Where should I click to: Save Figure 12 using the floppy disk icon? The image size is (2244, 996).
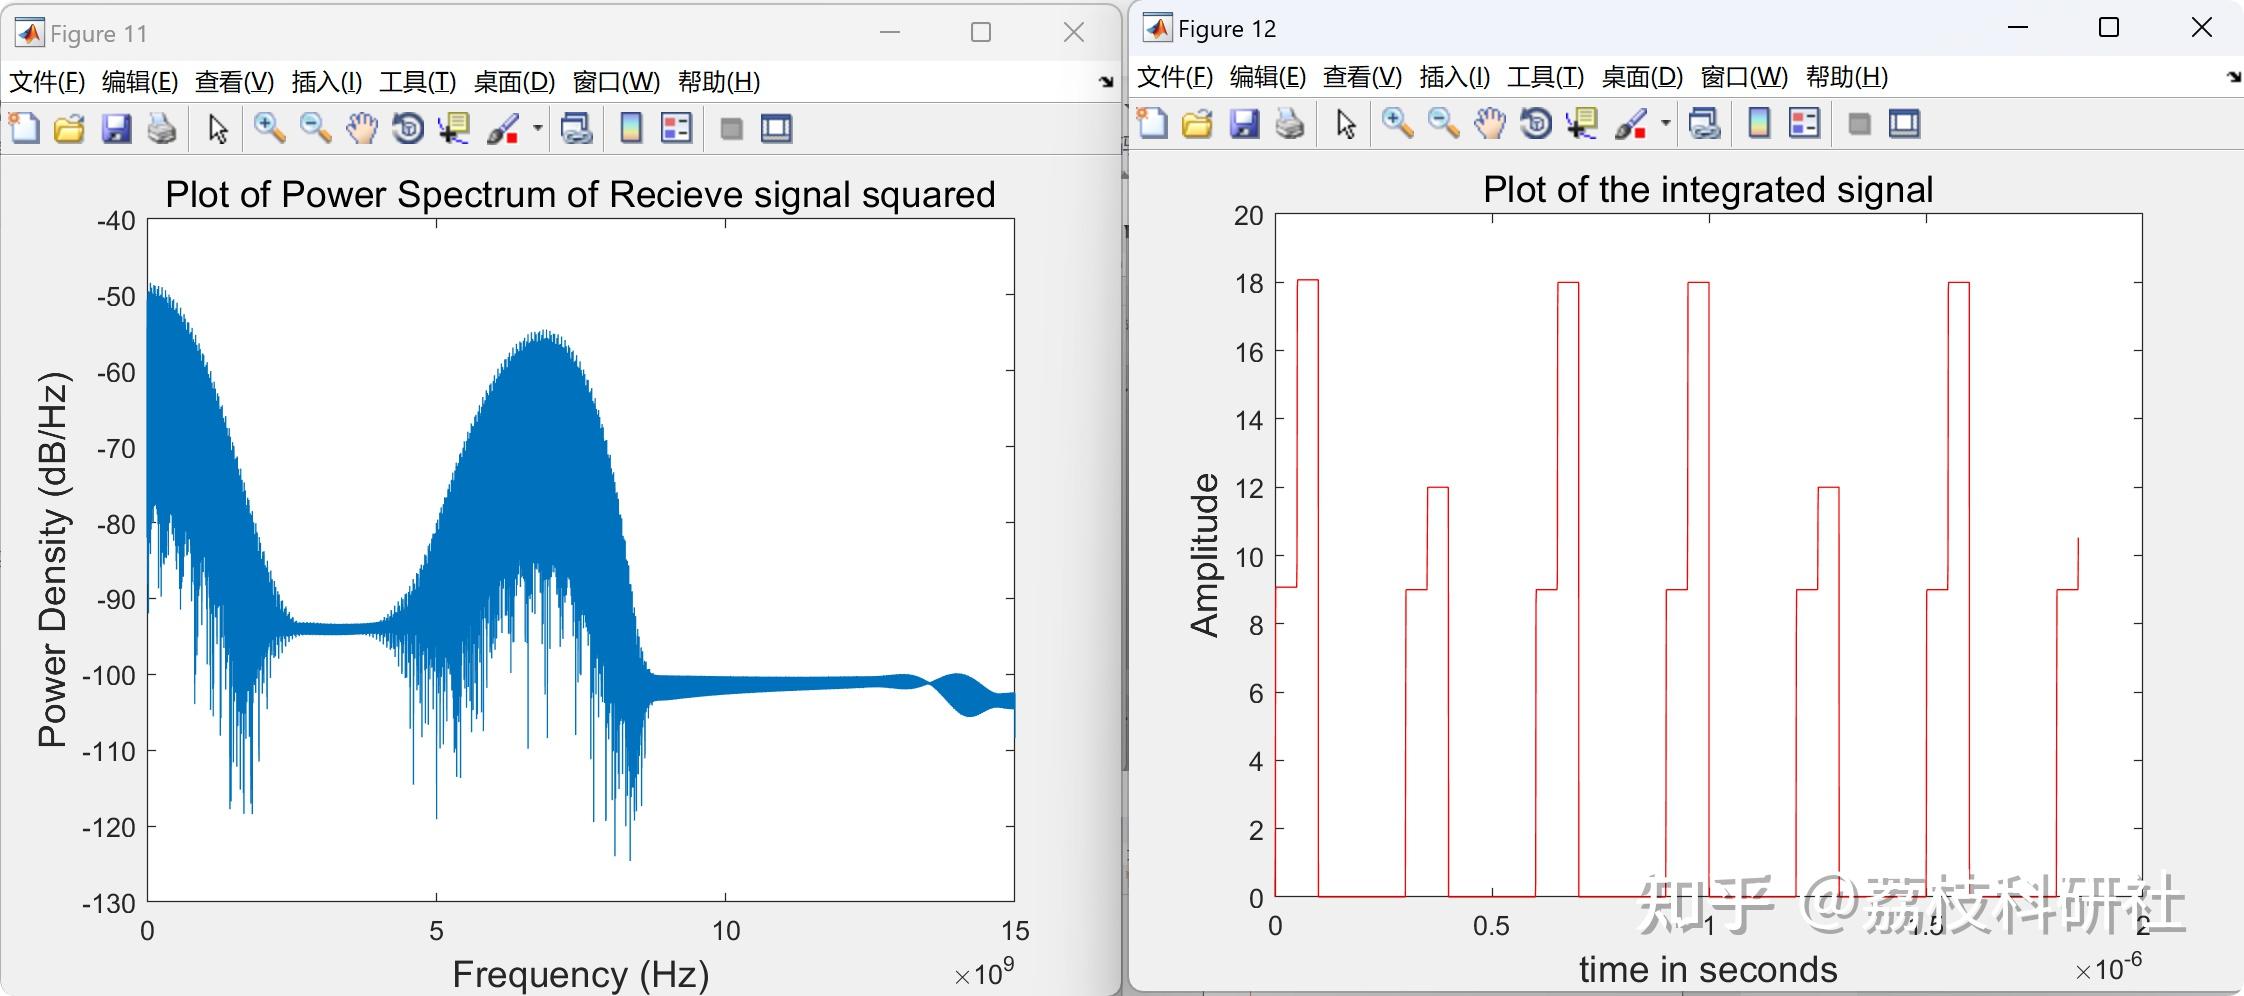tap(1244, 124)
